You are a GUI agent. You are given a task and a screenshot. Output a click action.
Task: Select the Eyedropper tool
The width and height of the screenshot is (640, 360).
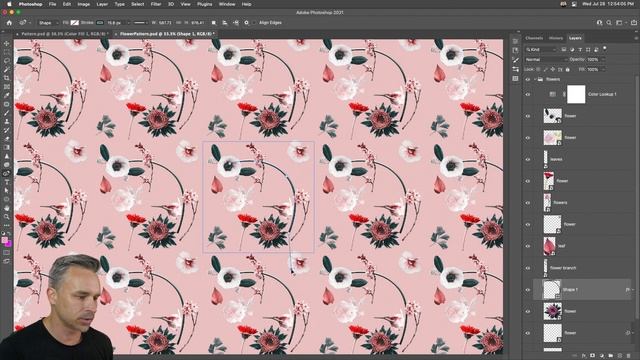(x=7, y=95)
